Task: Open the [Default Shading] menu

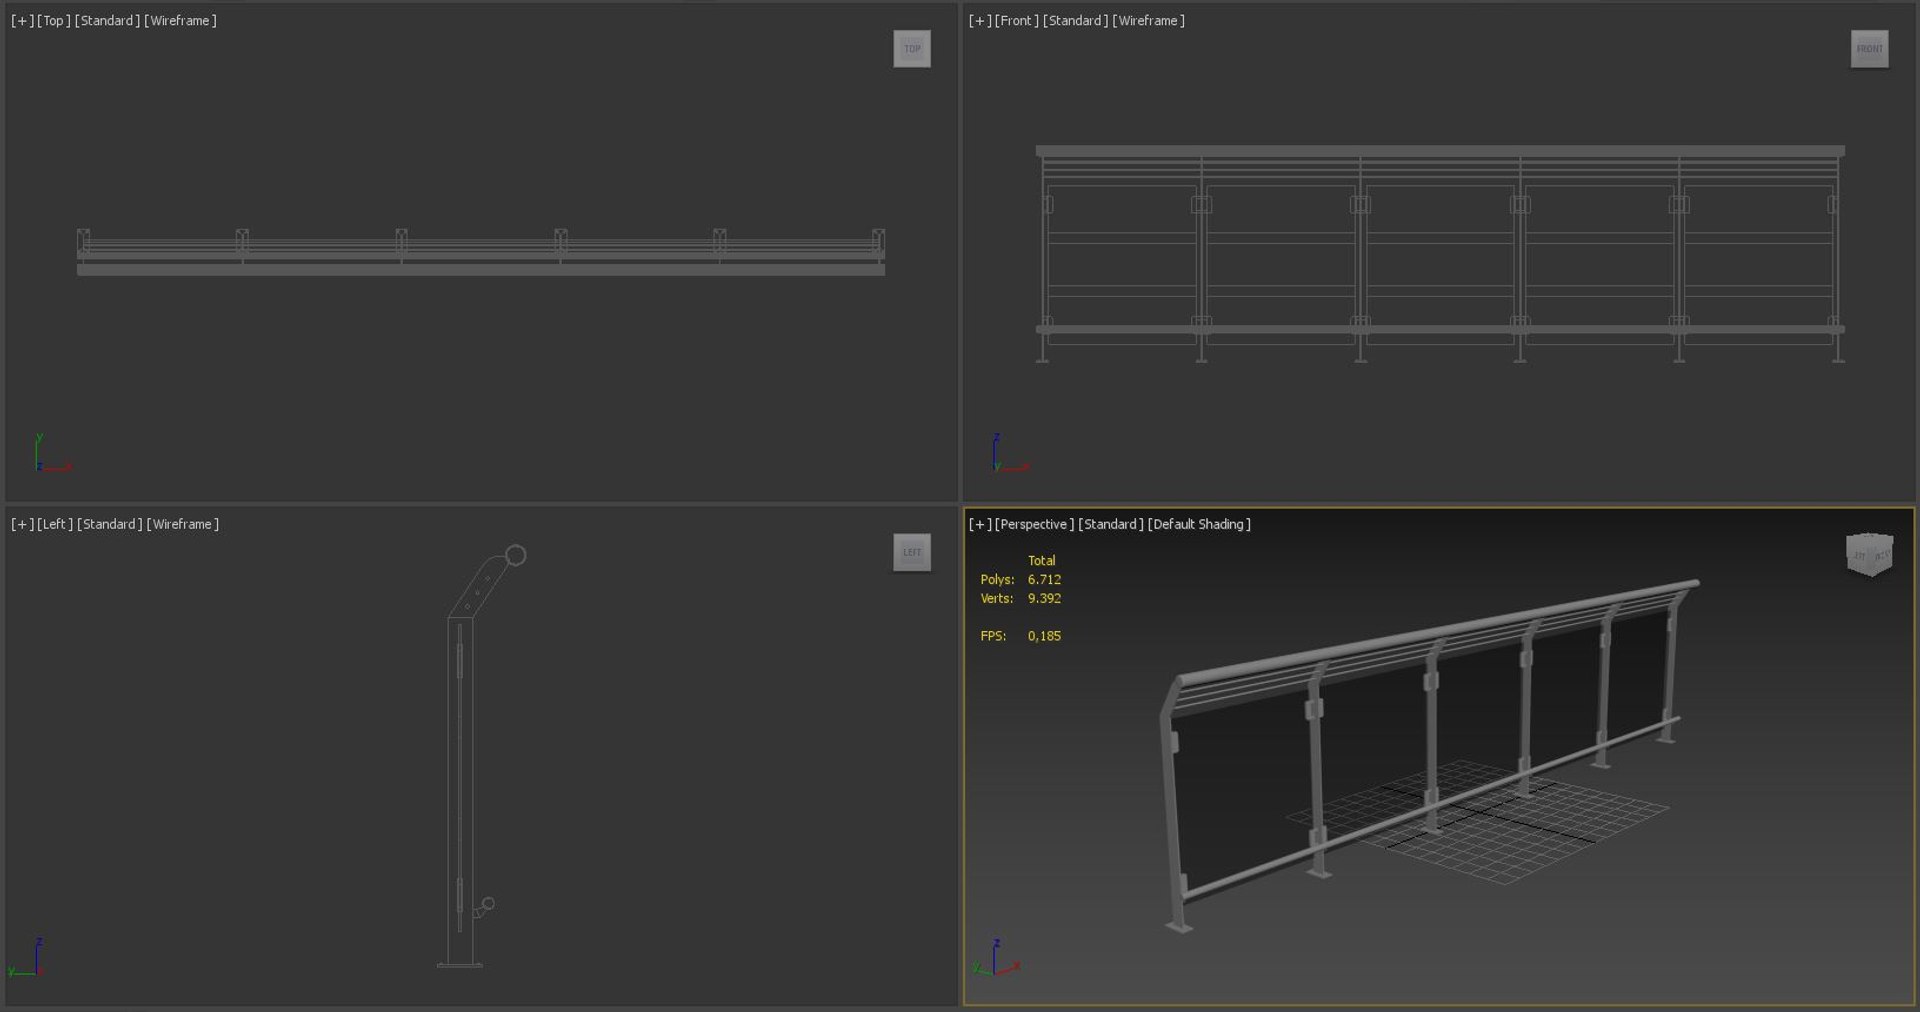Action: tap(1199, 524)
